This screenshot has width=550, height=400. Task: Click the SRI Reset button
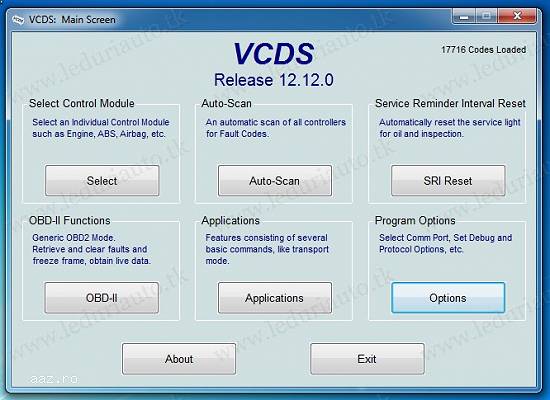pyautogui.click(x=448, y=181)
